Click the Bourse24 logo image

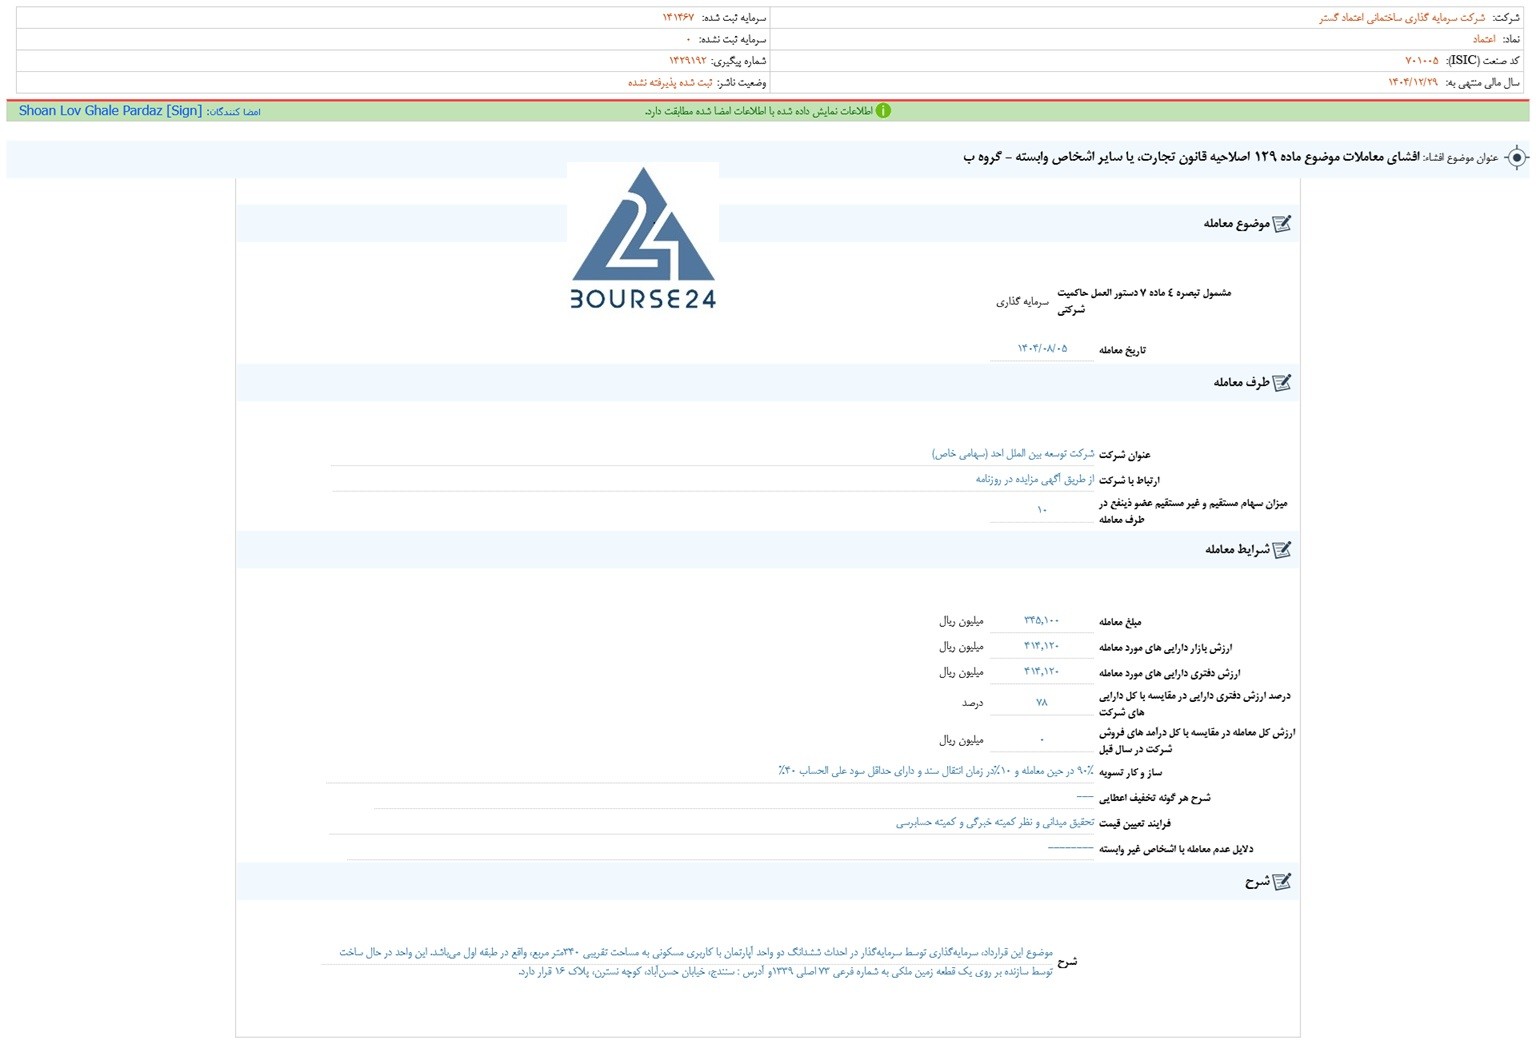pos(643,238)
